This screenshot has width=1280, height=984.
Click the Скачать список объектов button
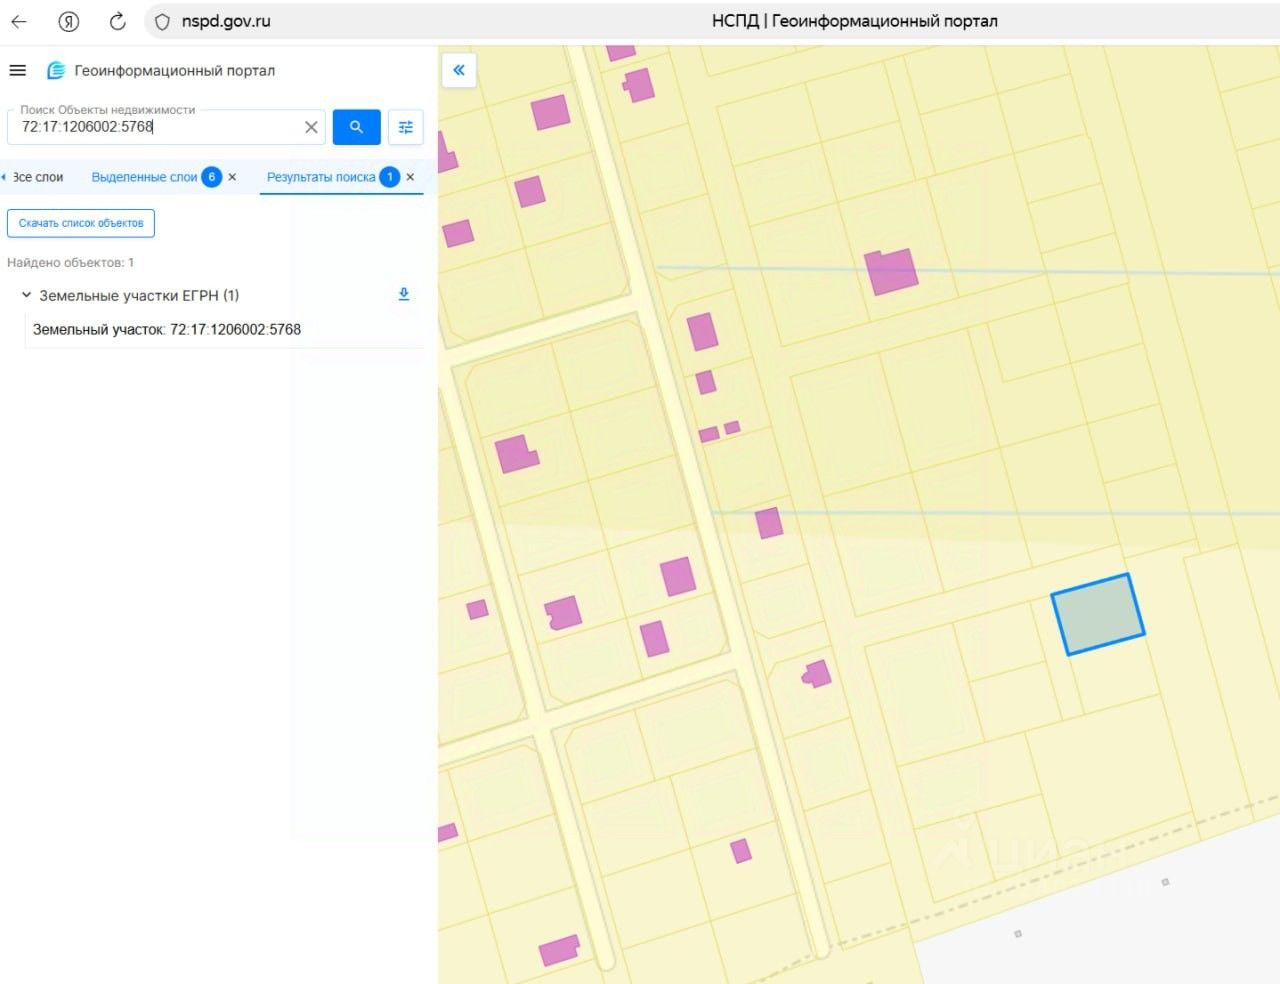(81, 223)
